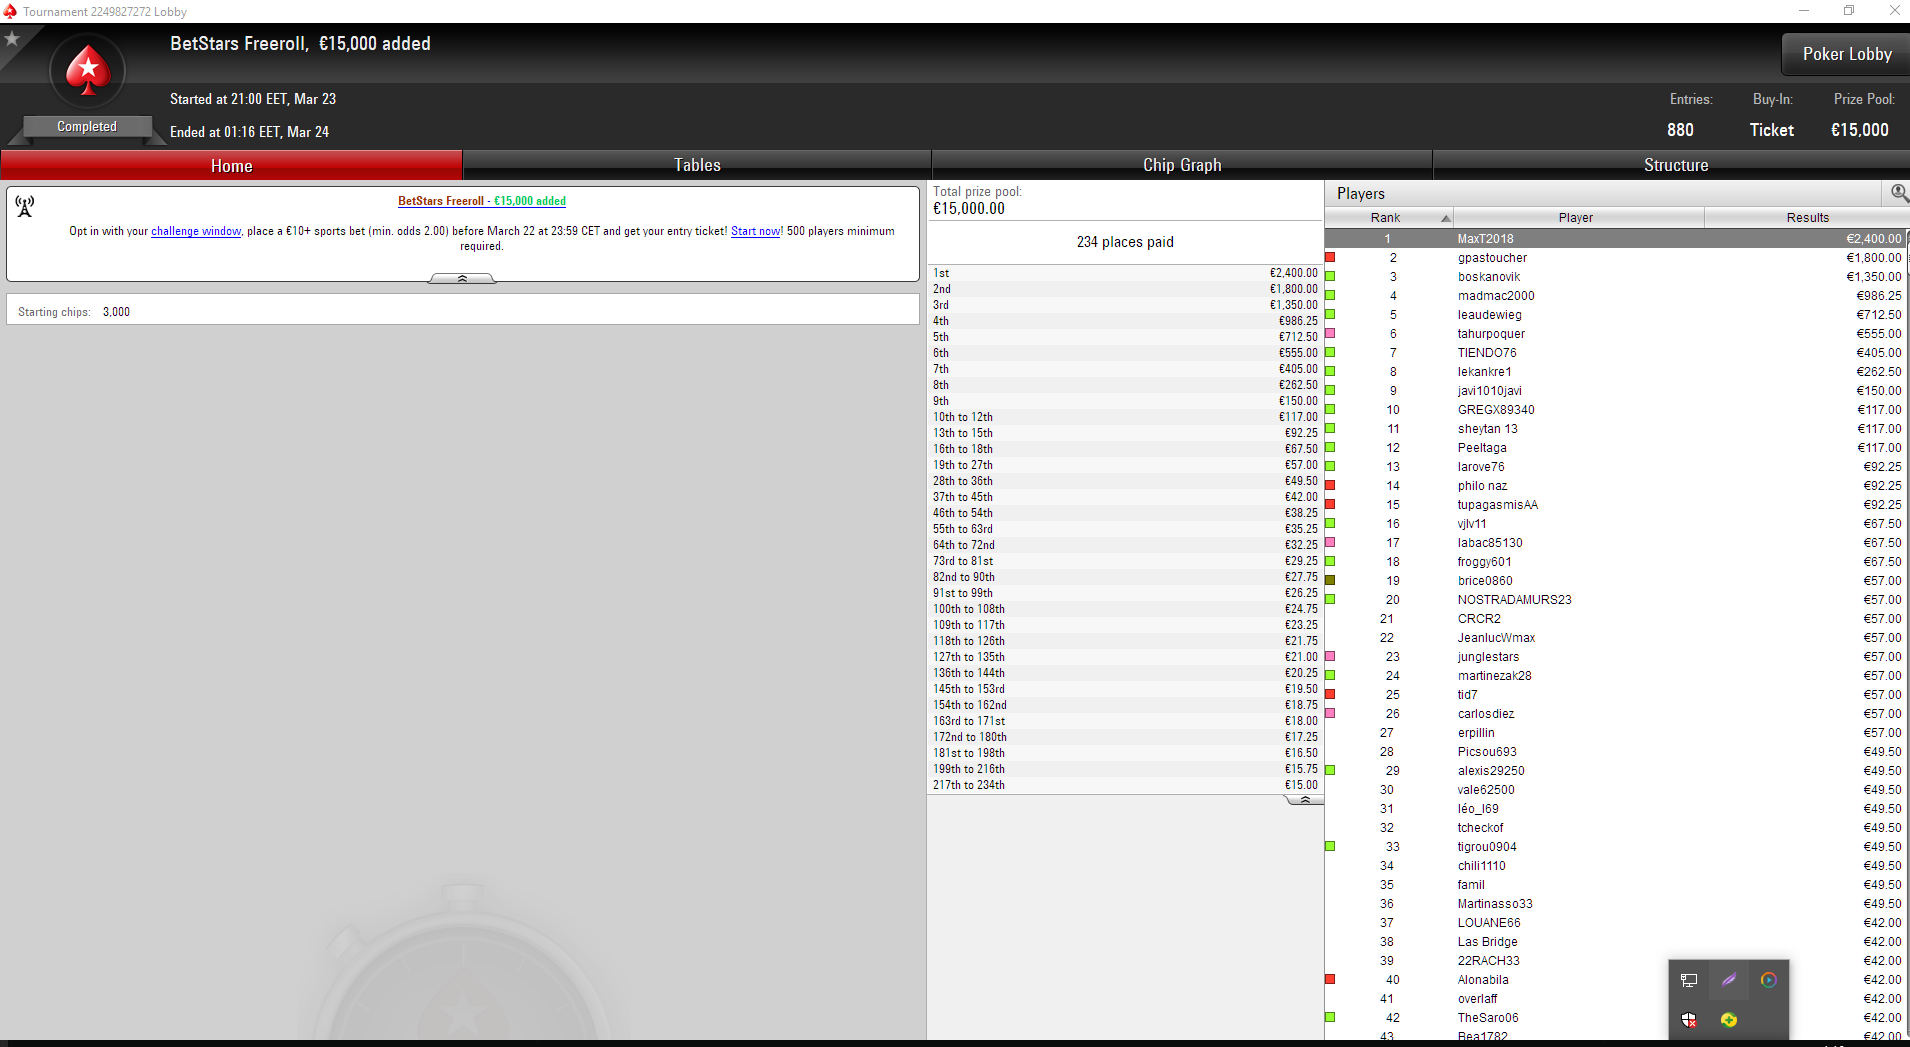
Task: Click the '100th to 108th' payout row
Action: [x=1125, y=609]
